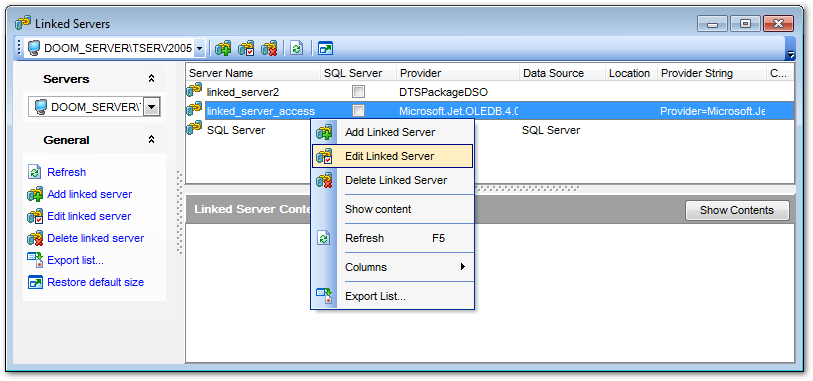Open the DOOM_SERVER combo box in the Servers panel

point(151,107)
